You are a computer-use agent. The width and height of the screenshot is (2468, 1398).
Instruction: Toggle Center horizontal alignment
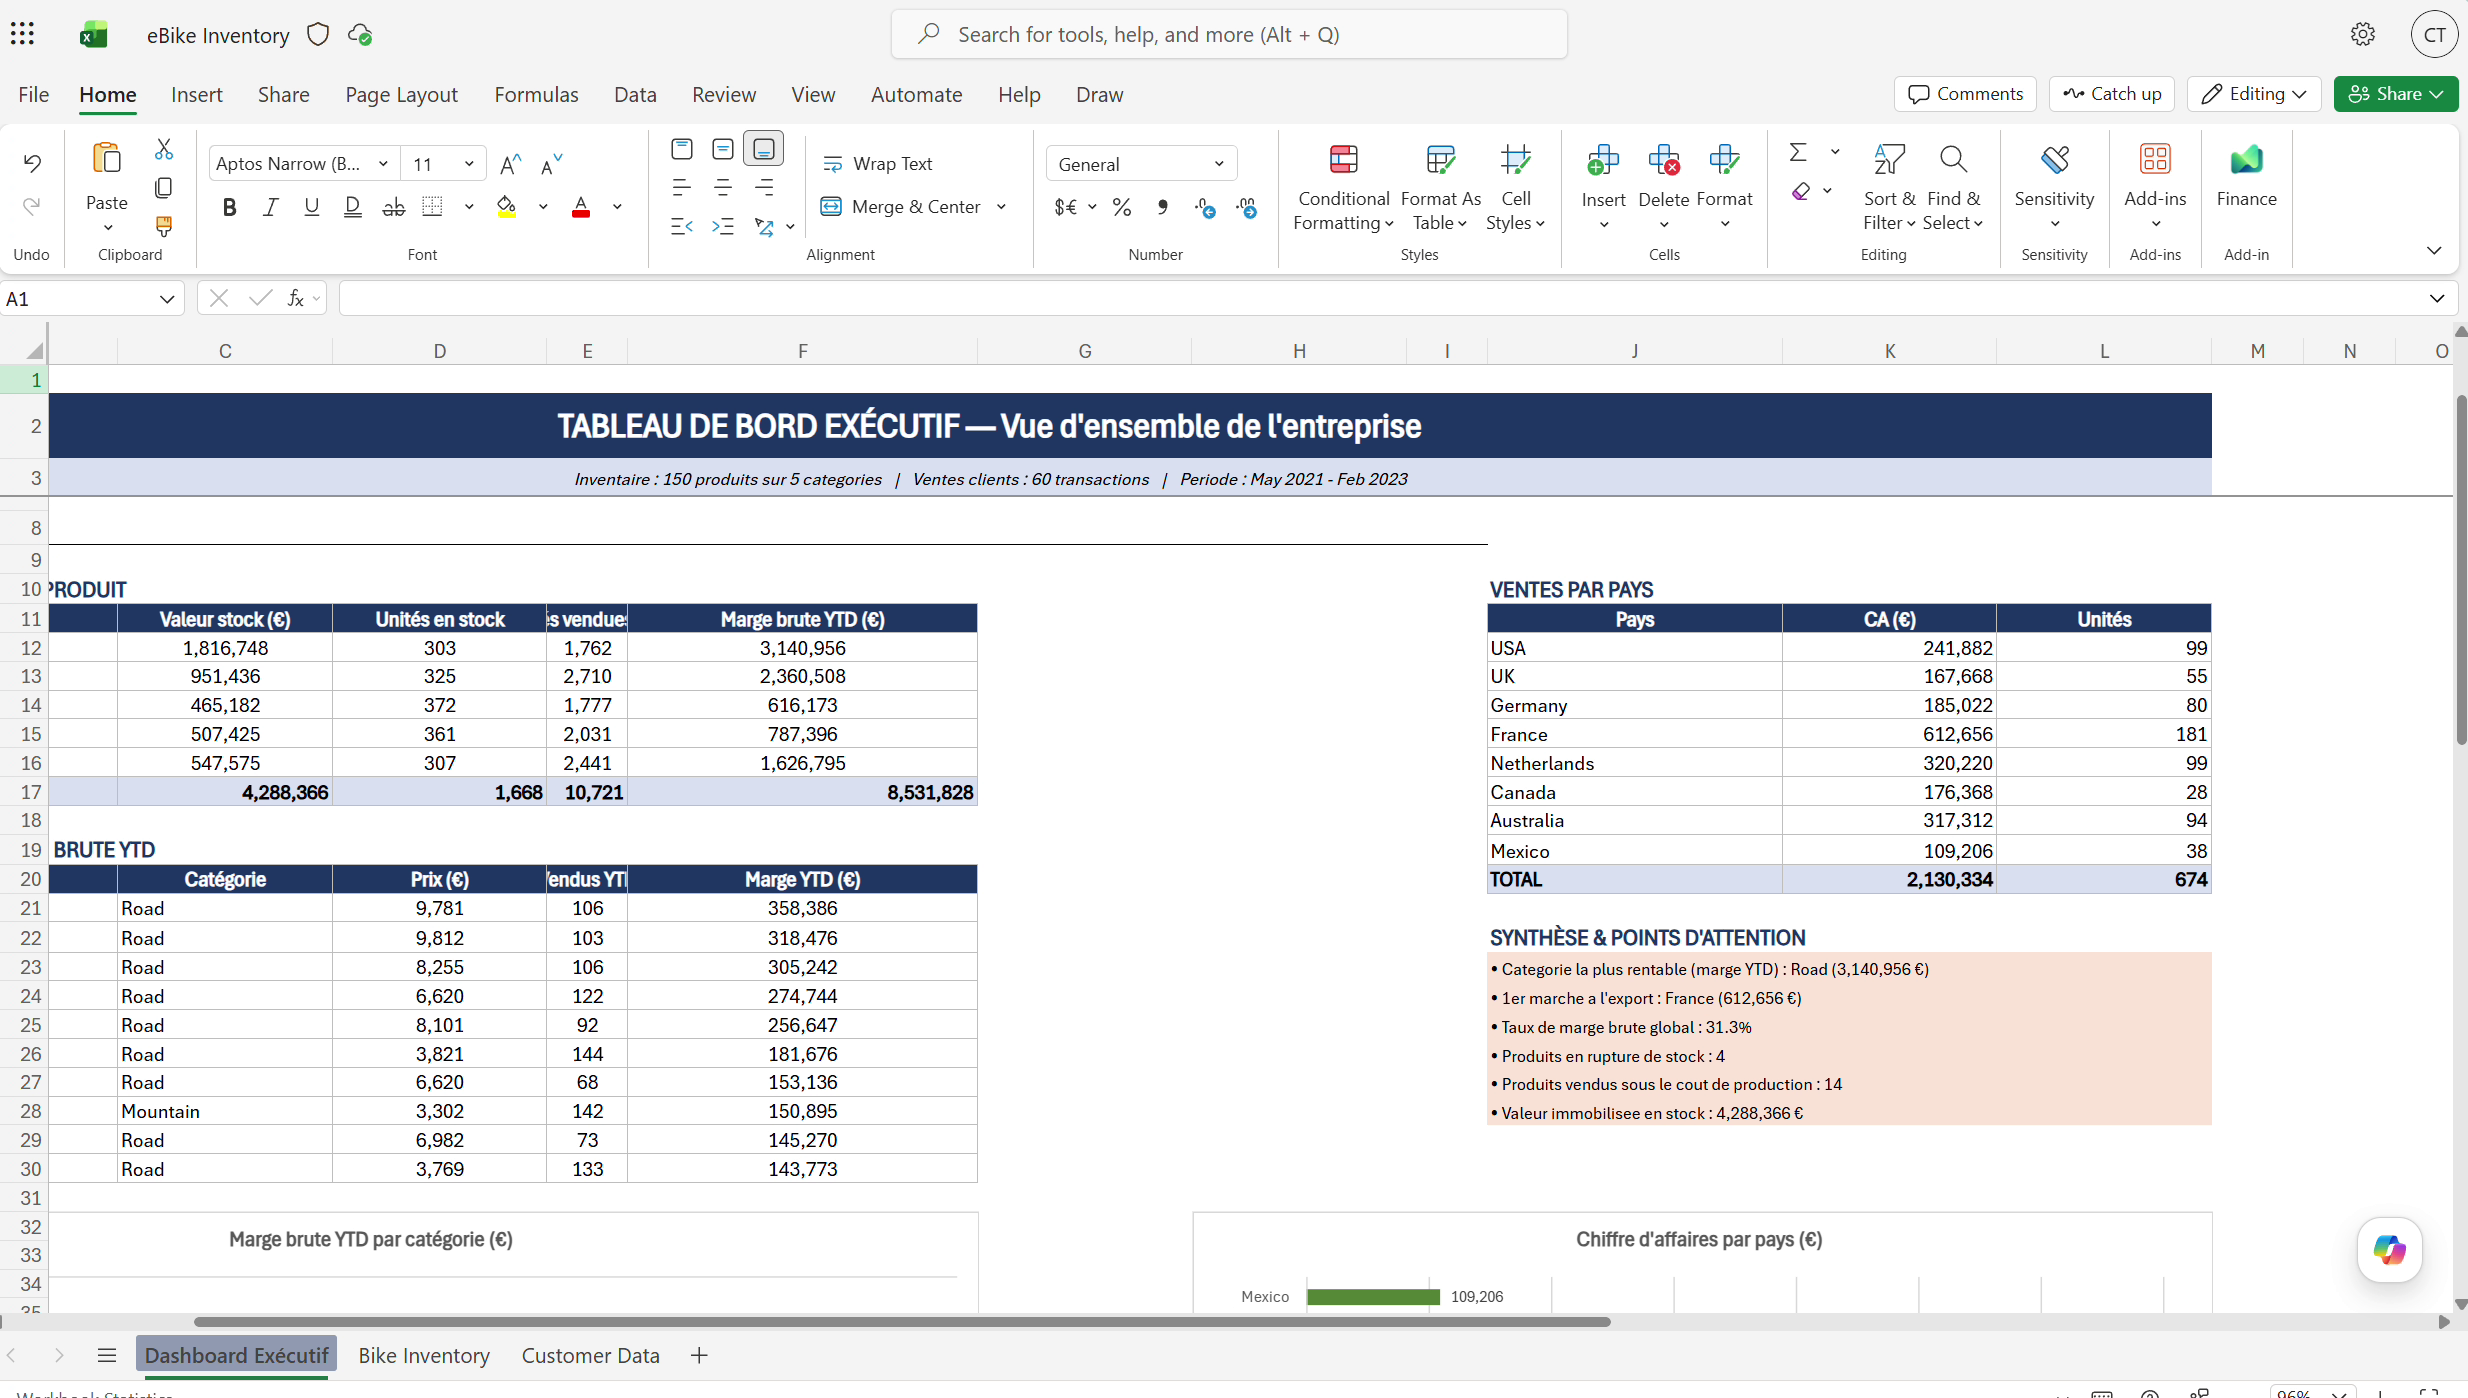[x=723, y=187]
